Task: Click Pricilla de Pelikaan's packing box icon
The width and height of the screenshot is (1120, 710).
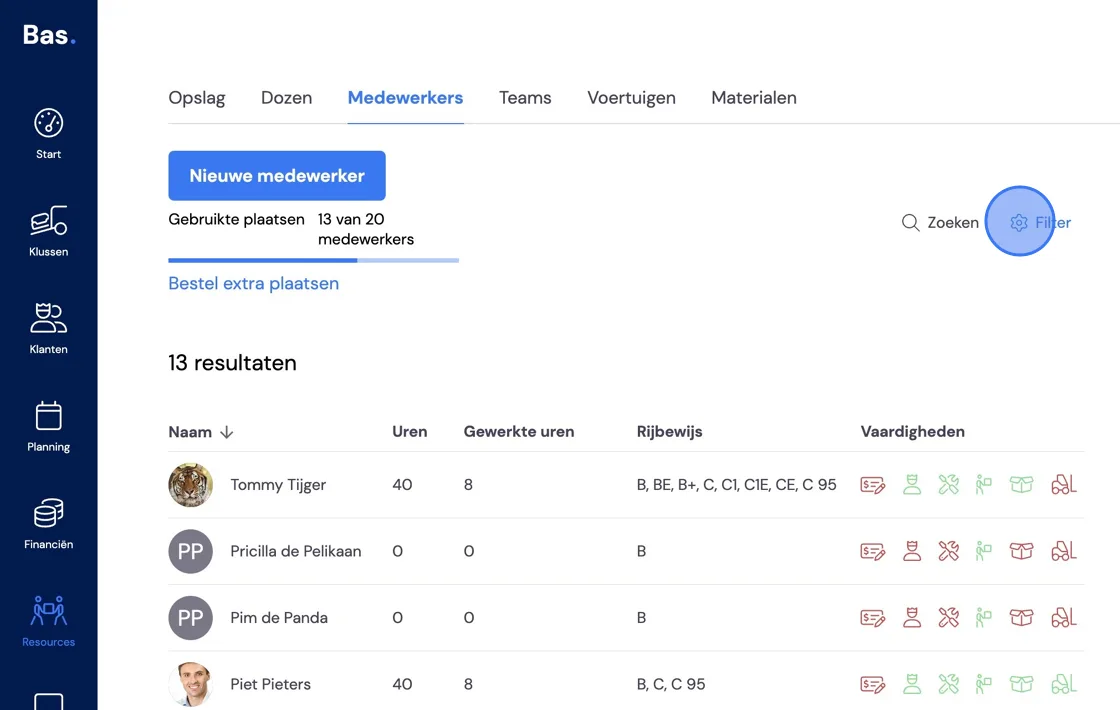Action: tap(1021, 551)
